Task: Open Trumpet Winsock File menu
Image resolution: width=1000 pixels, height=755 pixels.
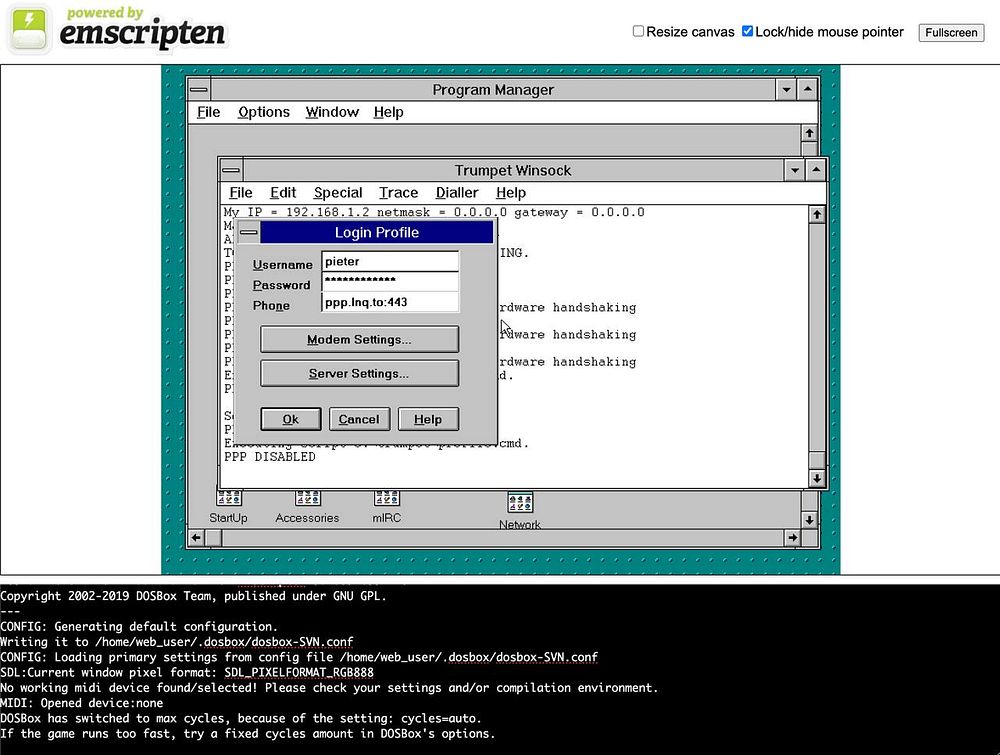Action: pyautogui.click(x=240, y=193)
